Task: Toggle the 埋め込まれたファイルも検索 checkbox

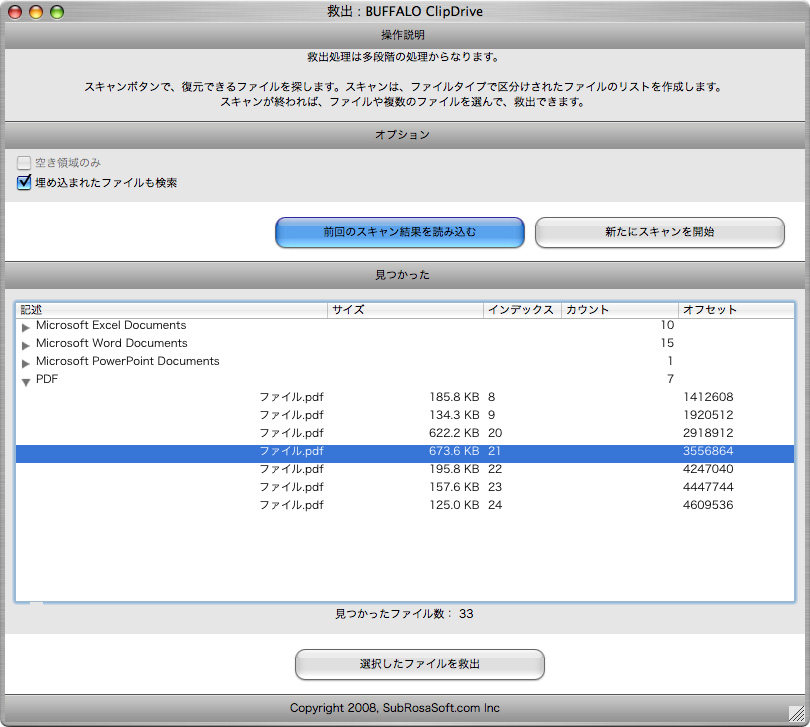Action: point(24,182)
